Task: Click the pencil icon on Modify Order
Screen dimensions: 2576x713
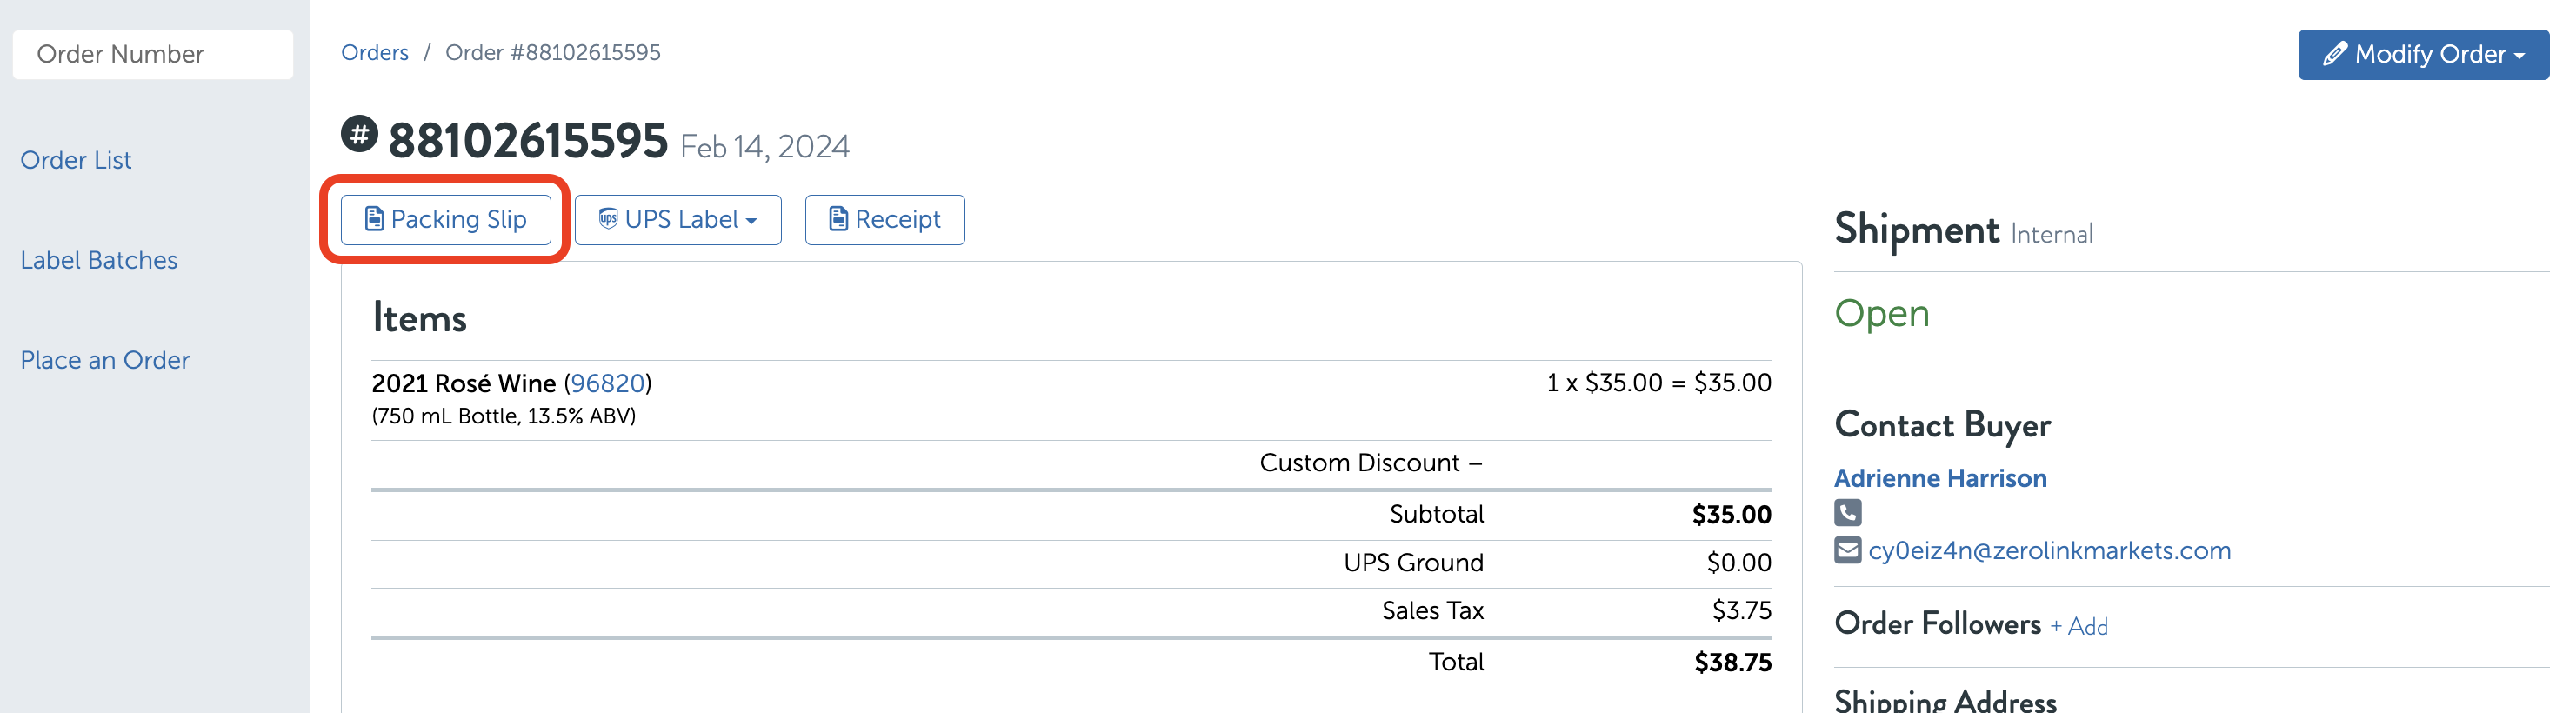Action: (x=2334, y=54)
